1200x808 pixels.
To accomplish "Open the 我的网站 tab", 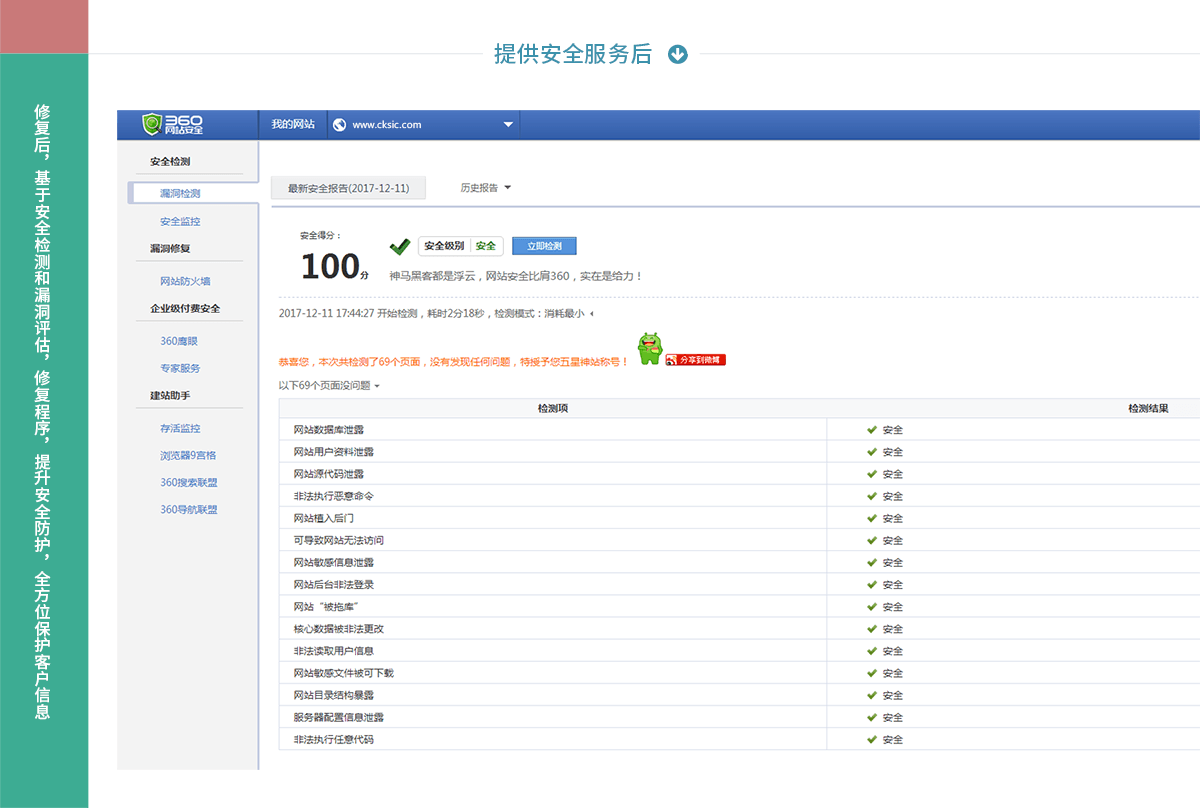I will (292, 125).
